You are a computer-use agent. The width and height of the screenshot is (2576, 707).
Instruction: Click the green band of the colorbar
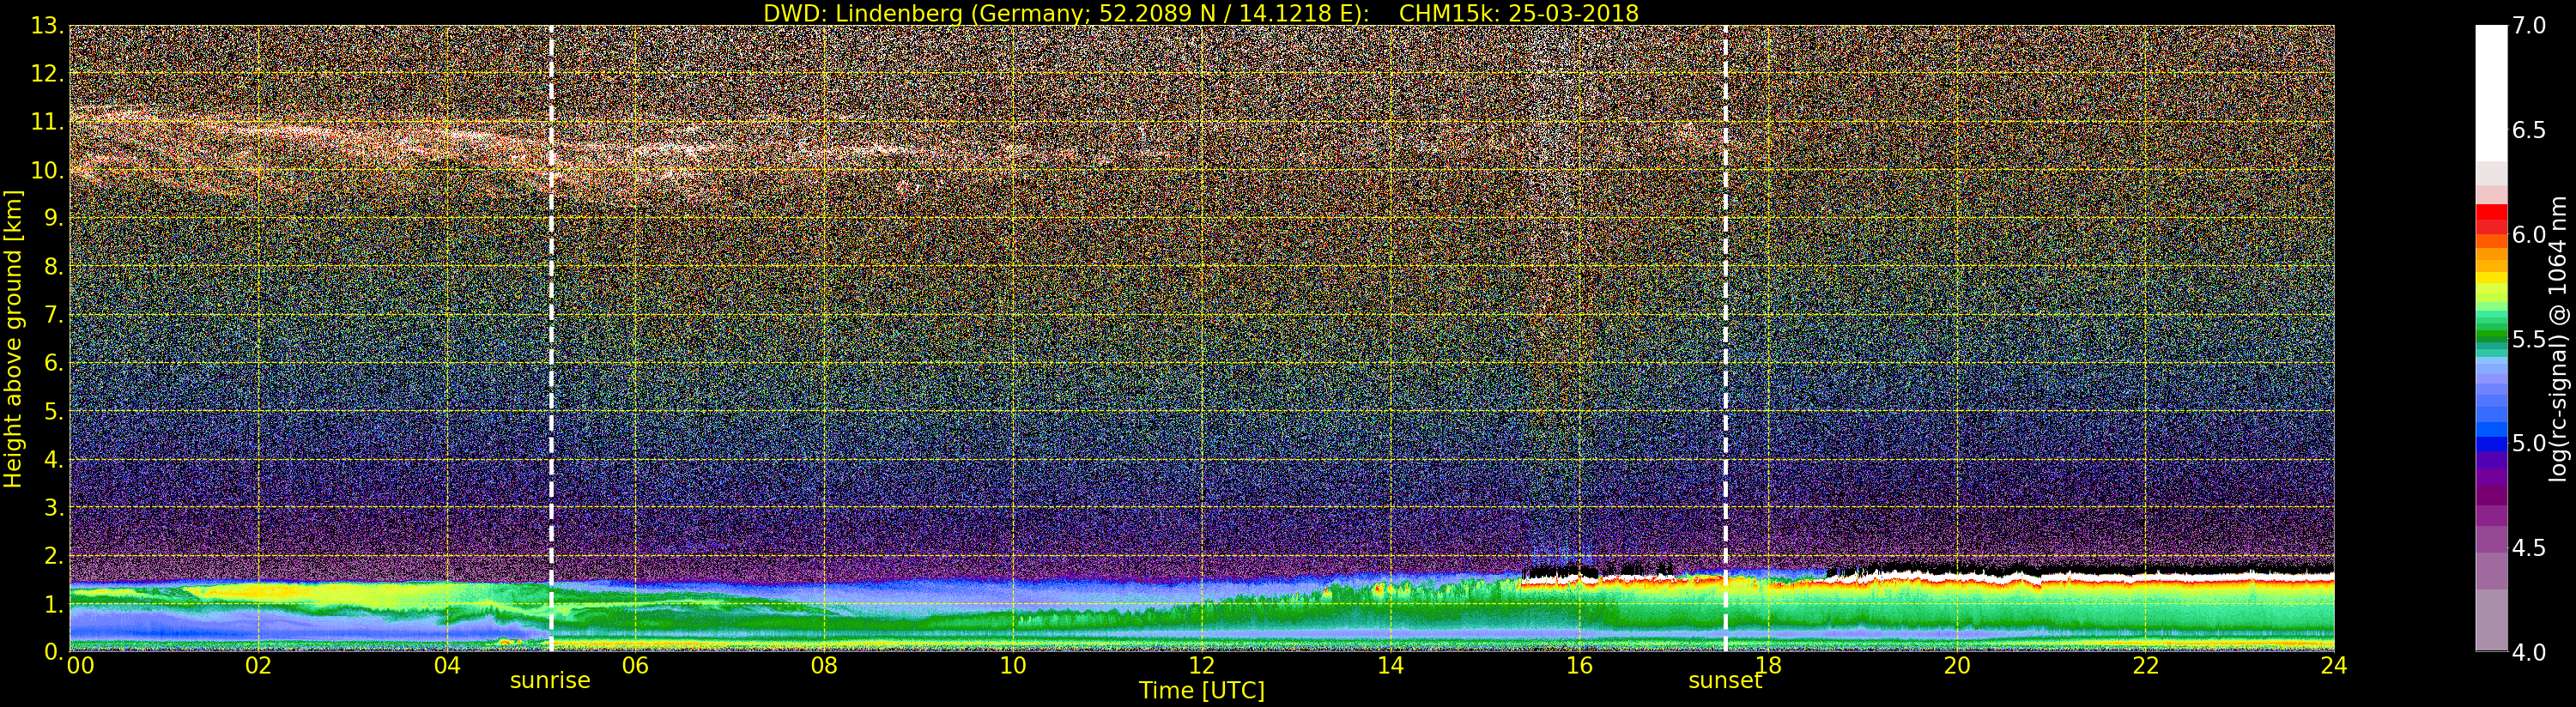(x=2491, y=331)
